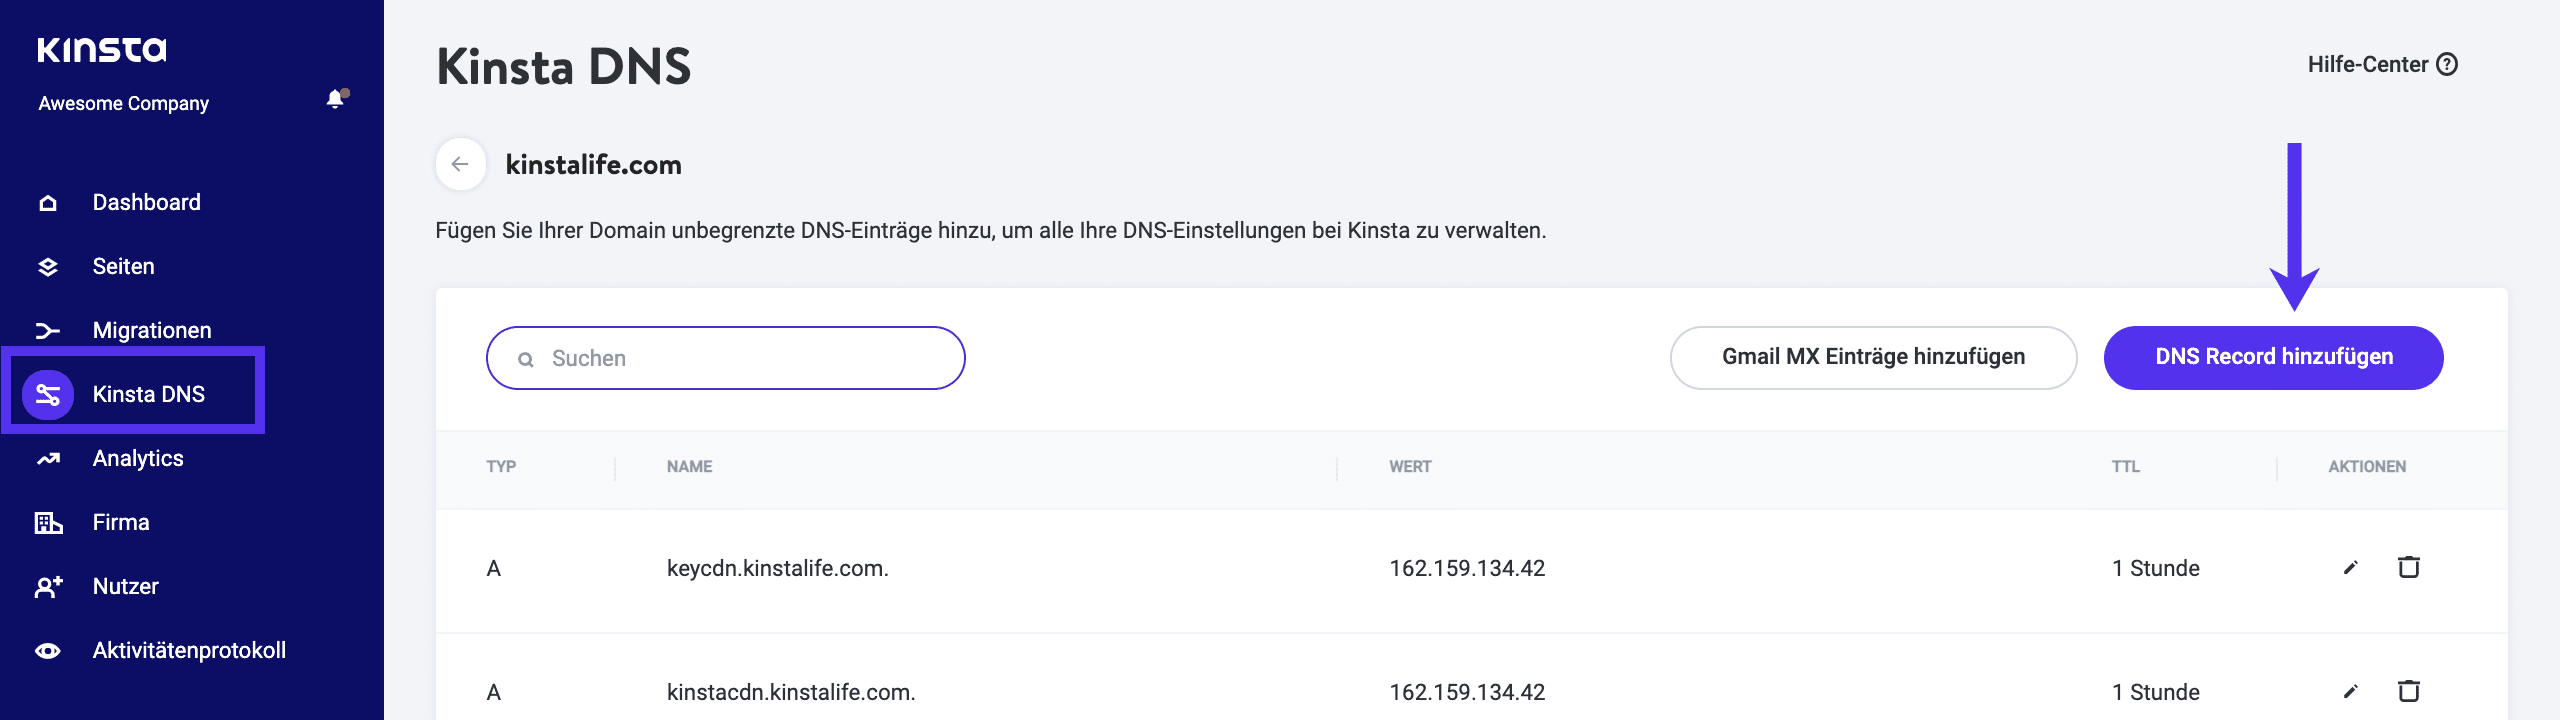Click the Suchen search field
This screenshot has height=720, width=2560.
[724, 357]
